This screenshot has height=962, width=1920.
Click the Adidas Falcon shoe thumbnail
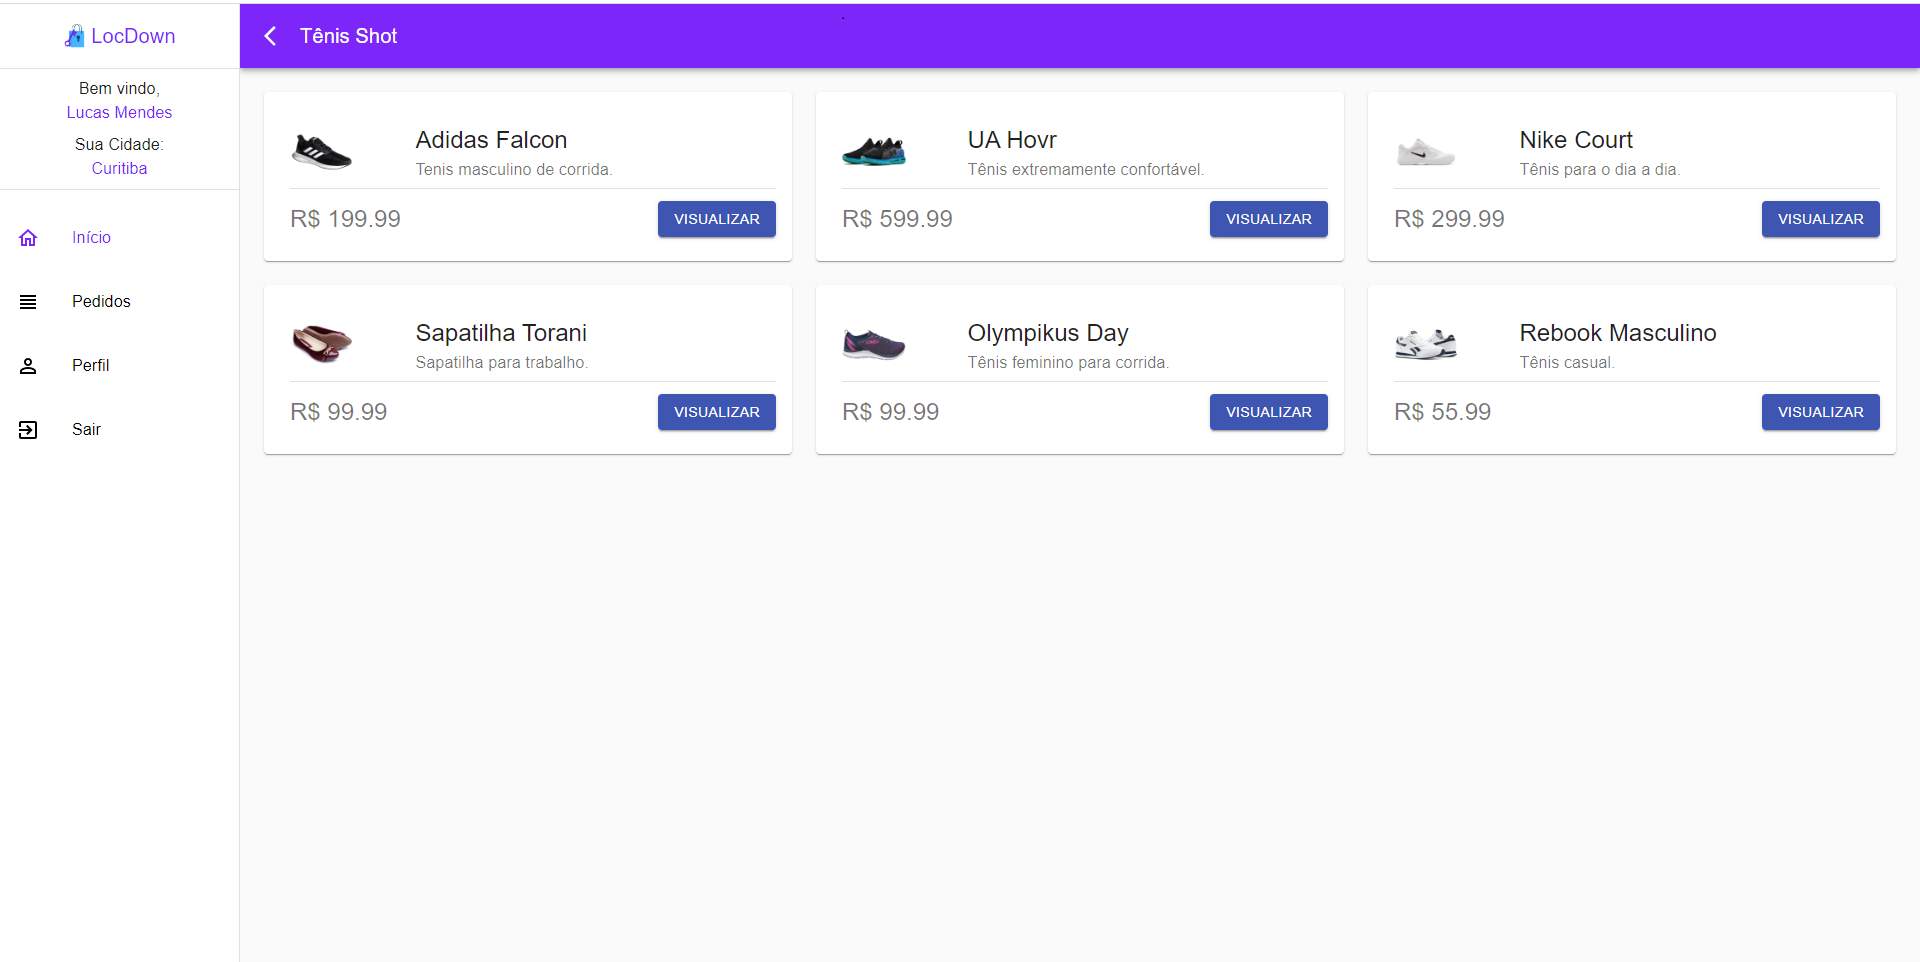[x=322, y=152]
